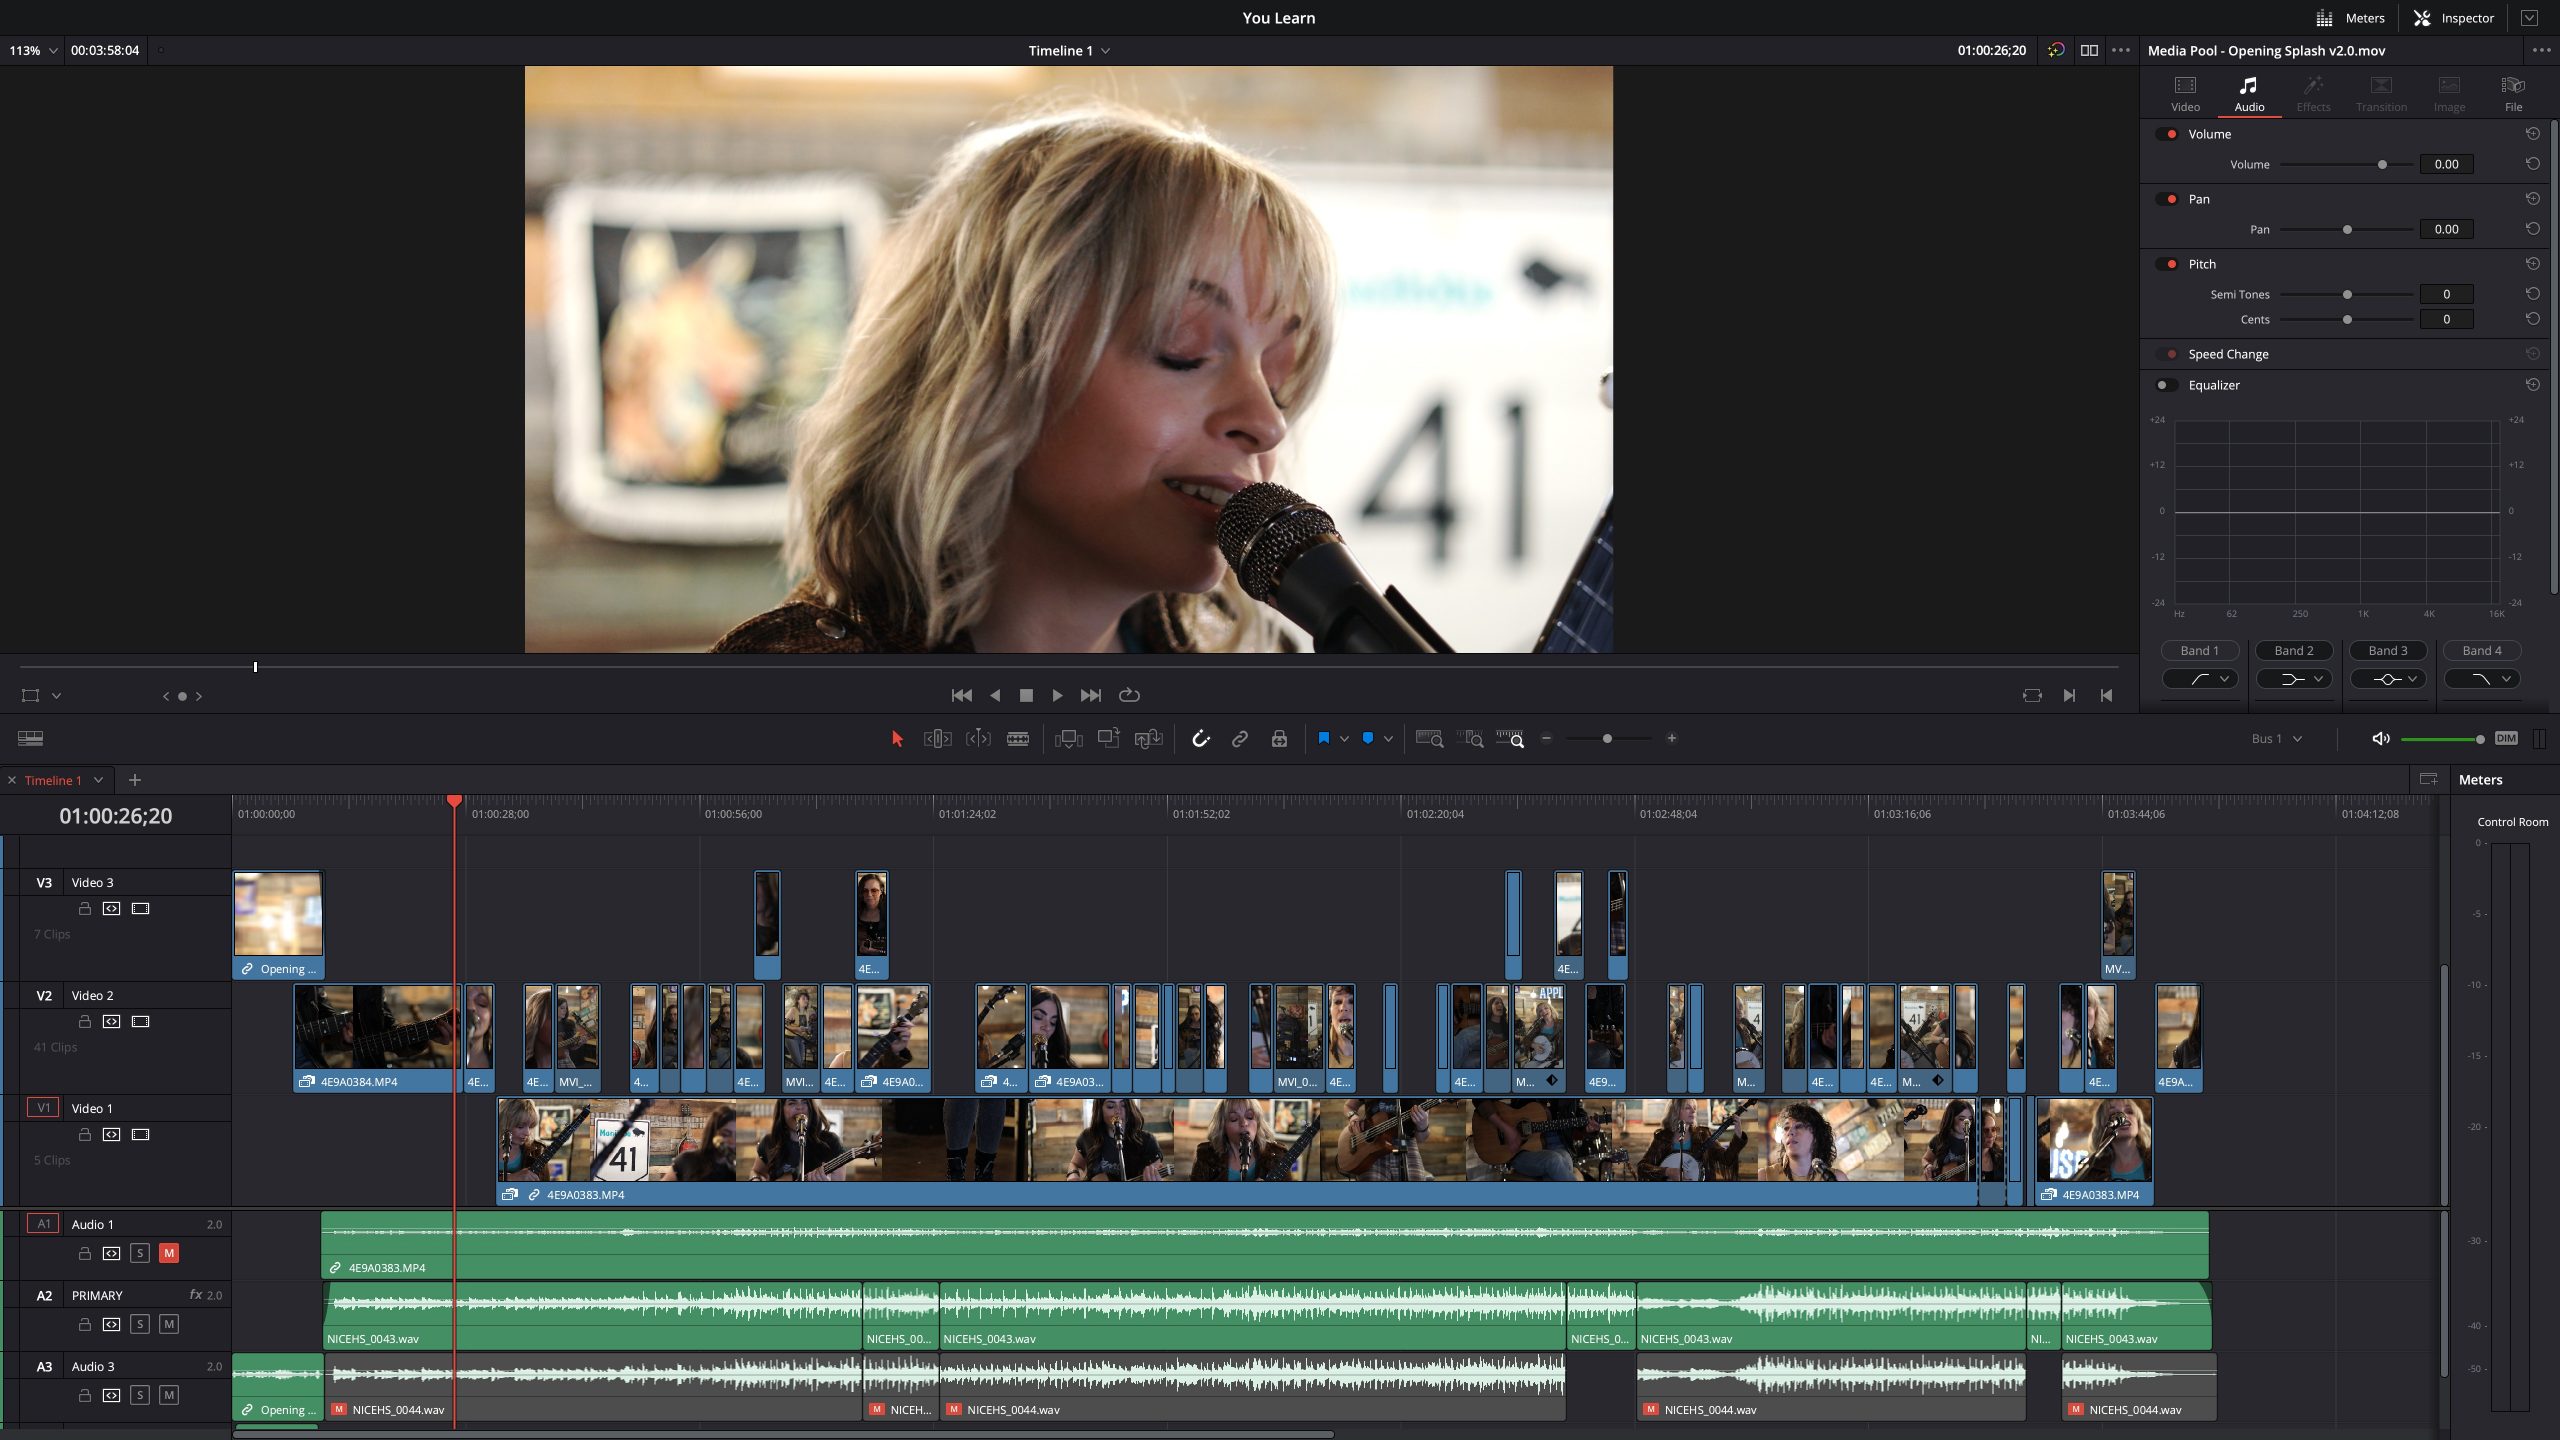Open the Bus 1 output dropdown

(x=2277, y=739)
